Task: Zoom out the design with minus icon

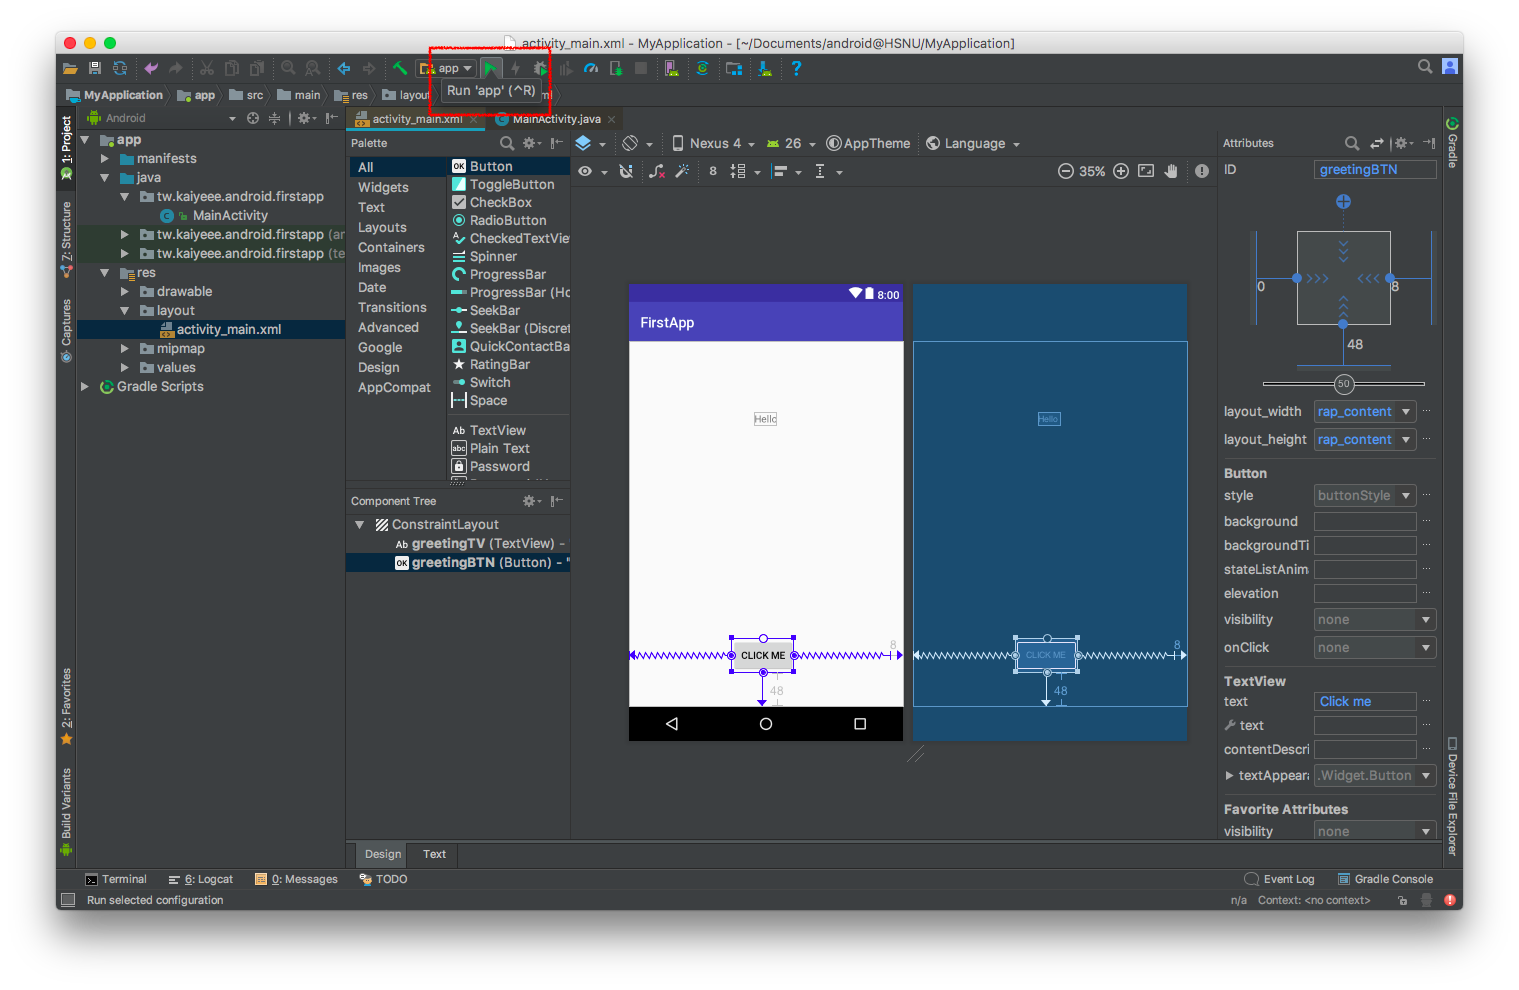Action: (x=1066, y=171)
